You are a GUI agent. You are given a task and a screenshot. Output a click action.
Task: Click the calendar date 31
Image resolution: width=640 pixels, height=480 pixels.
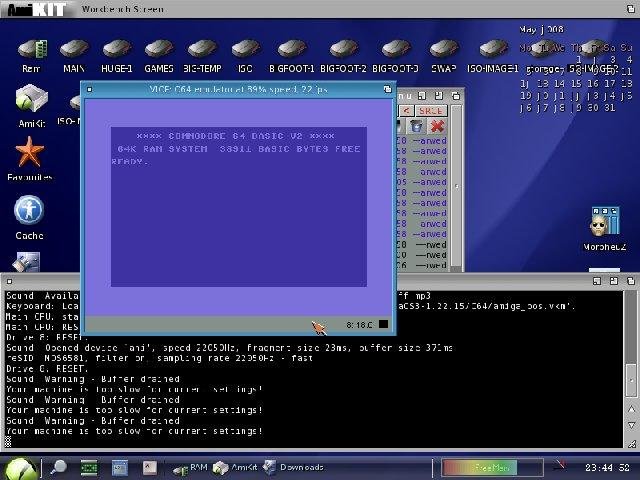tap(609, 108)
